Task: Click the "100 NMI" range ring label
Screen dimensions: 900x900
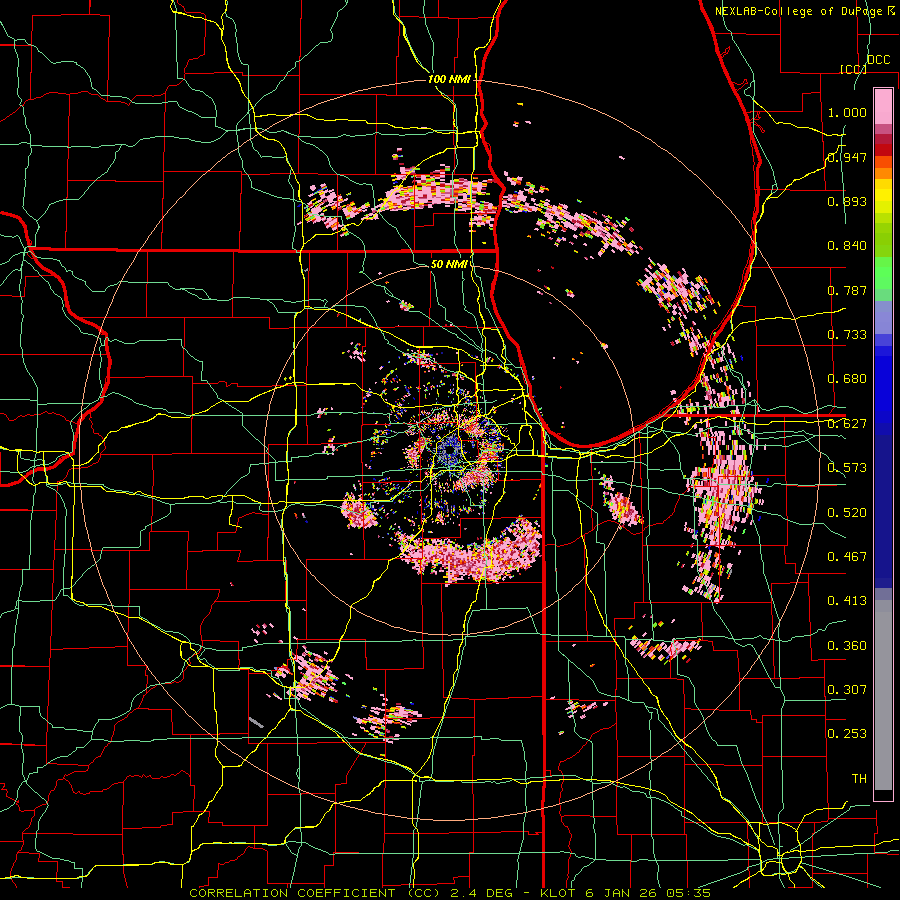Action: point(449,79)
